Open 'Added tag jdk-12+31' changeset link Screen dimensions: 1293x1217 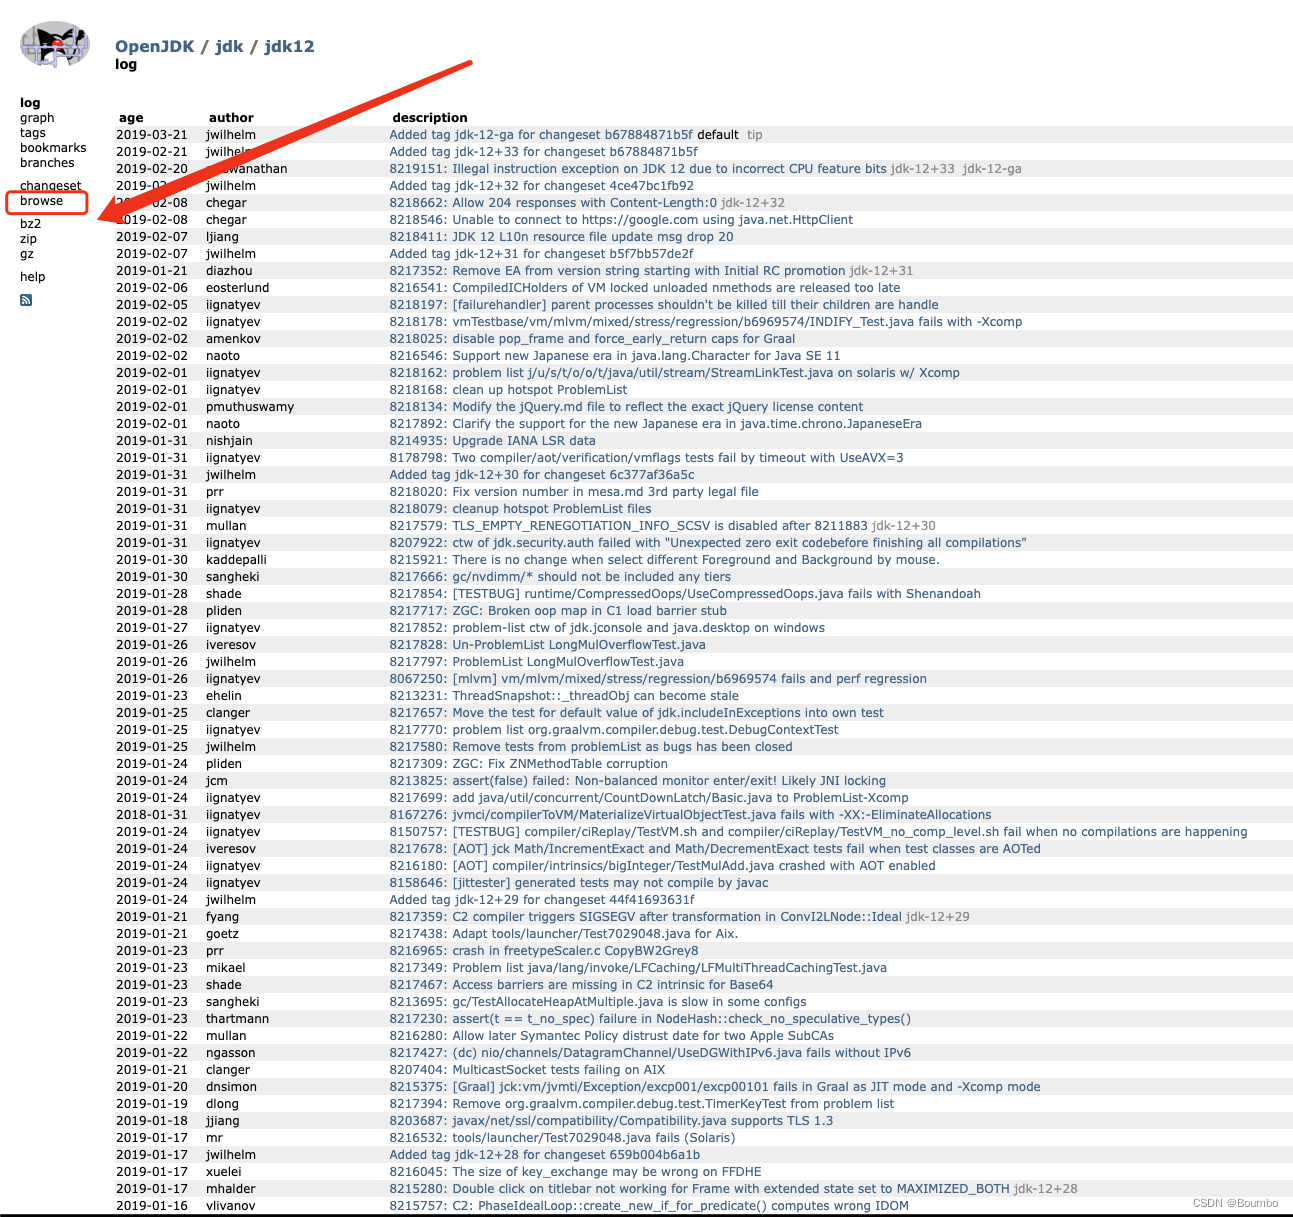pyautogui.click(x=541, y=254)
